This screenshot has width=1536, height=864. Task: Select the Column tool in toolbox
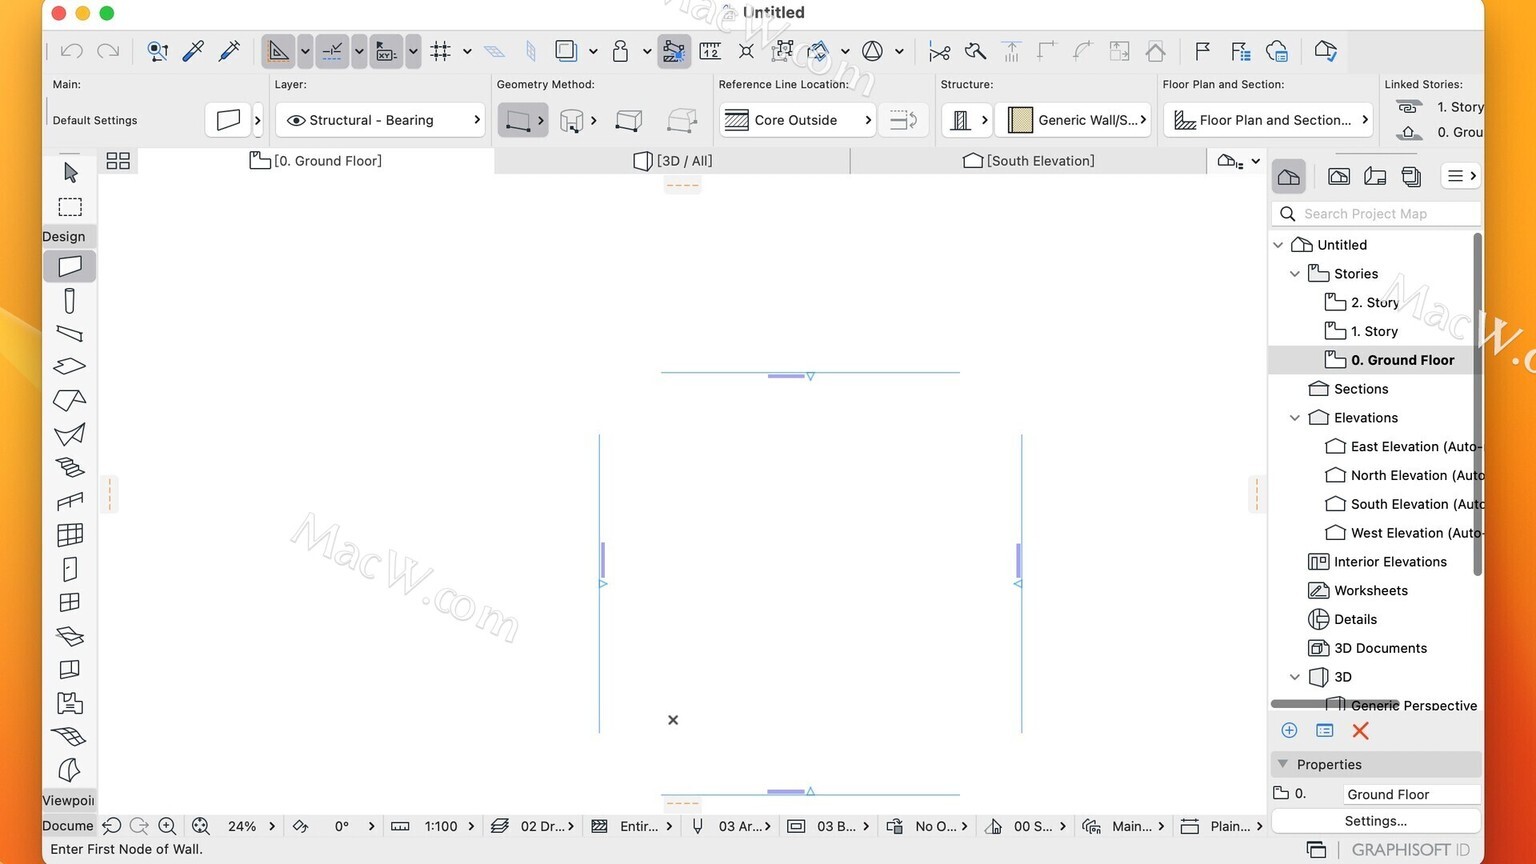click(70, 300)
